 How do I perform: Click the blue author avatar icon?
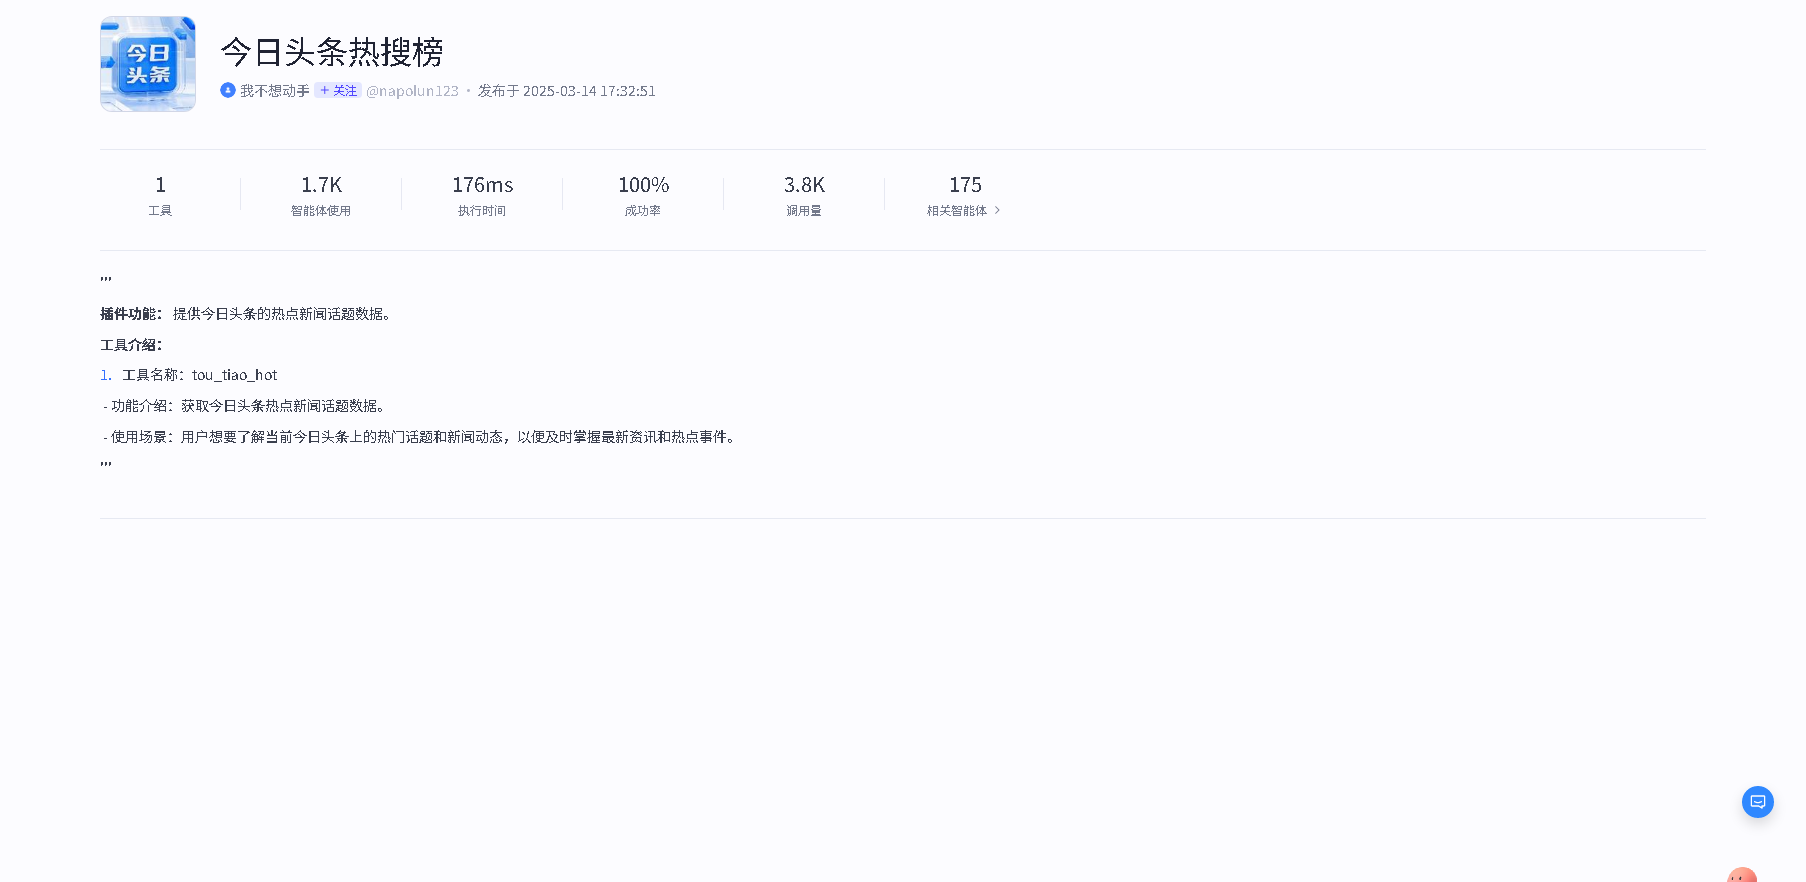228,90
